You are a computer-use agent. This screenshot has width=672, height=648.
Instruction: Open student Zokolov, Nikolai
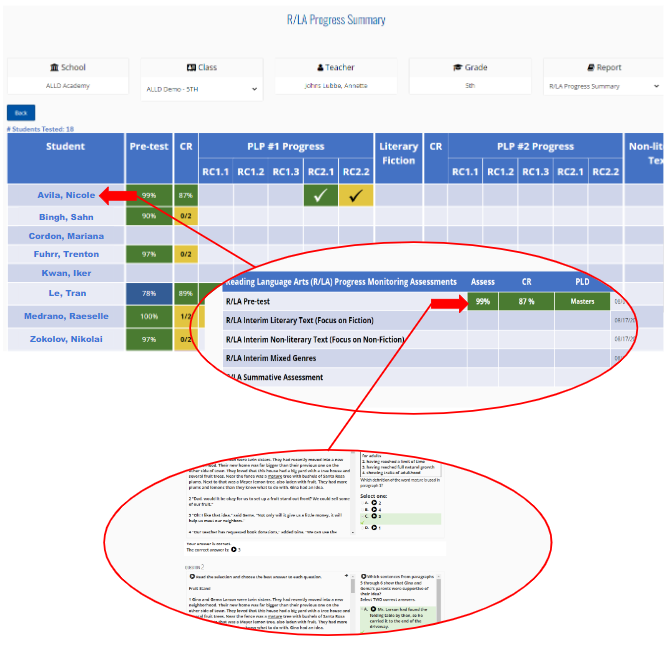[65, 340]
